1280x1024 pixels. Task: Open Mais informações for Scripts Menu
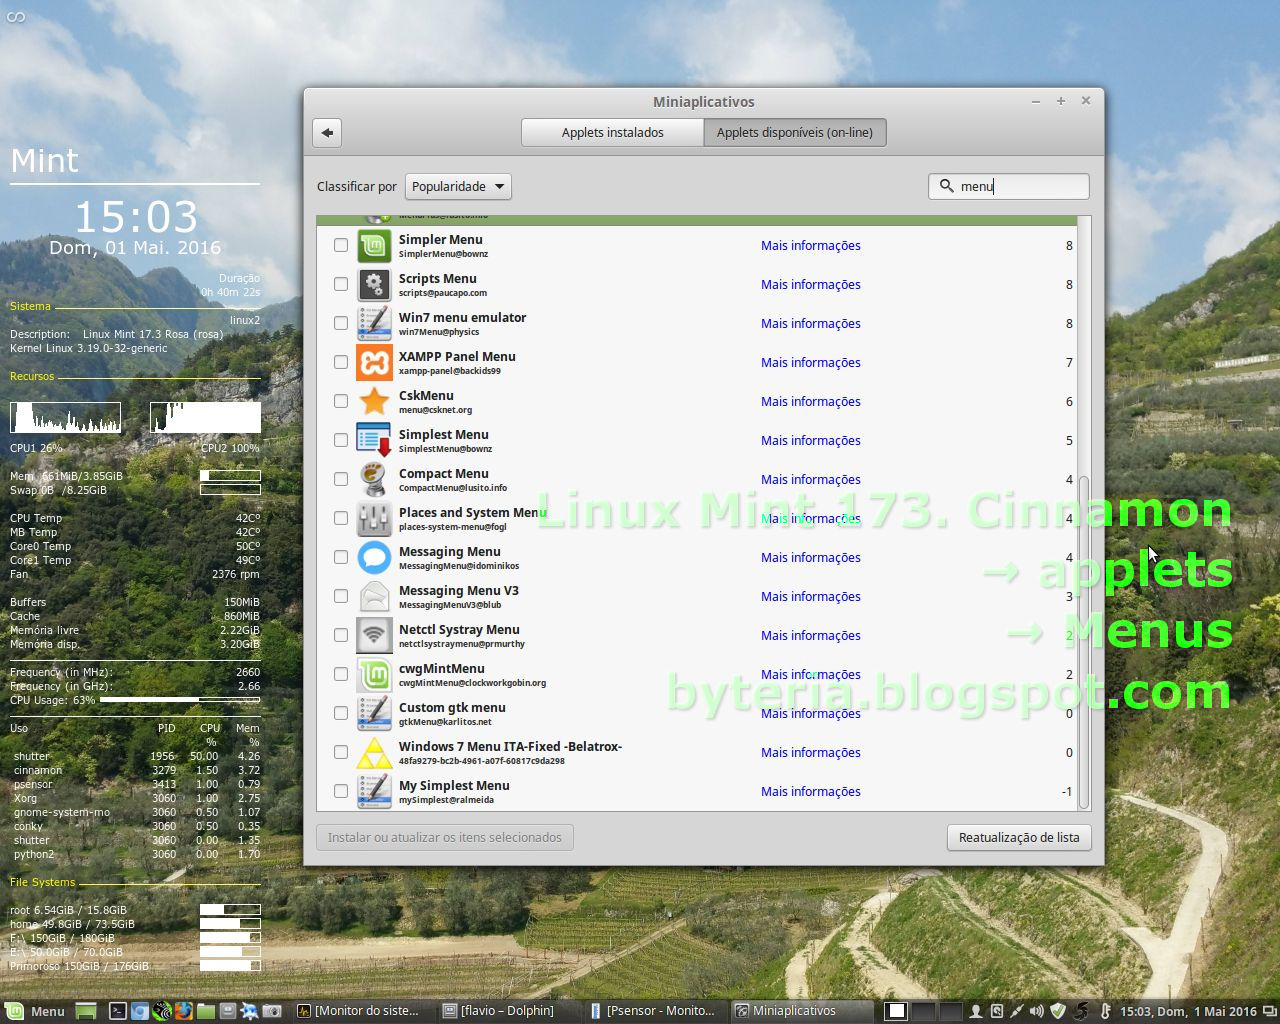tap(810, 284)
